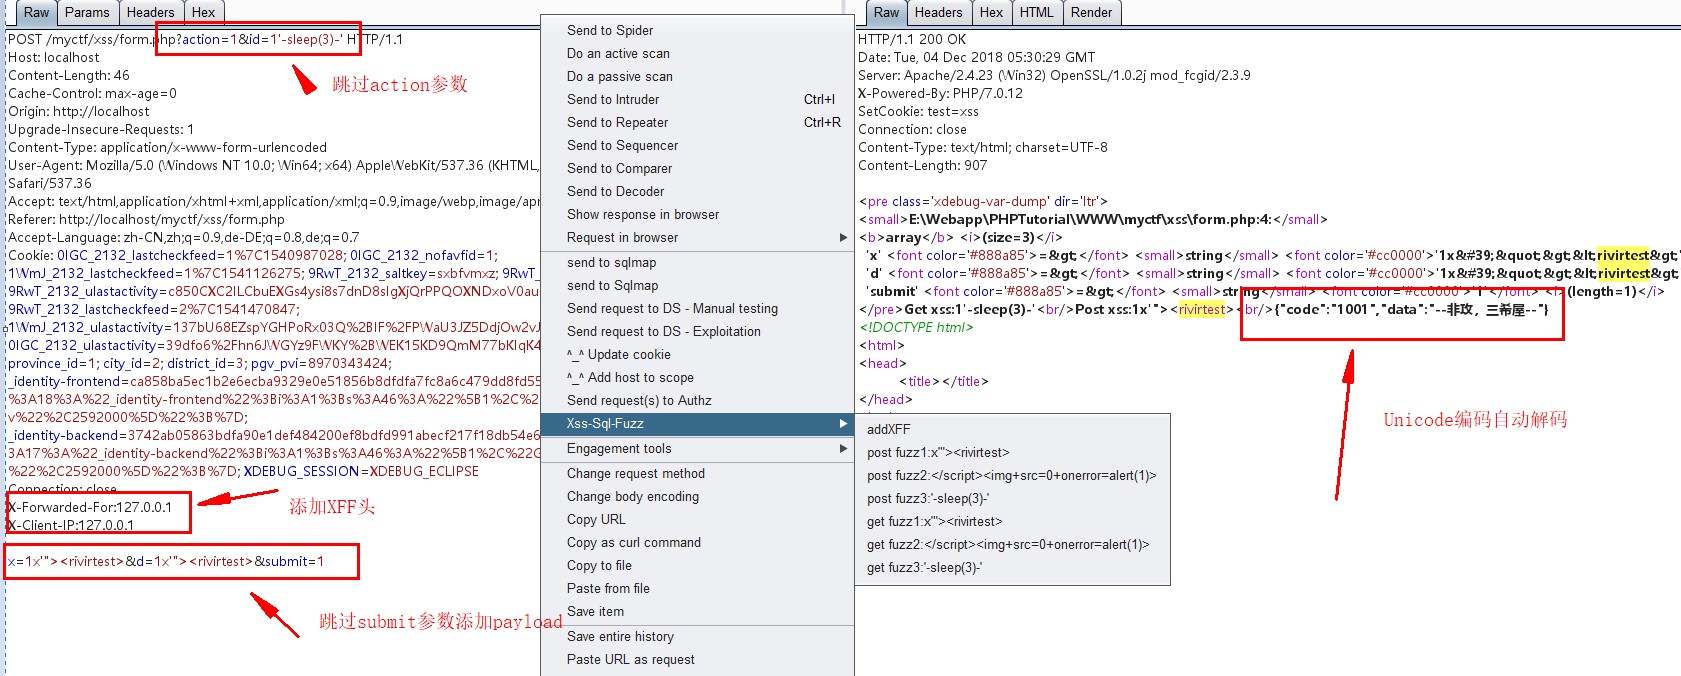Choose Update cookie menu entry
1681x676 pixels.
(697, 354)
